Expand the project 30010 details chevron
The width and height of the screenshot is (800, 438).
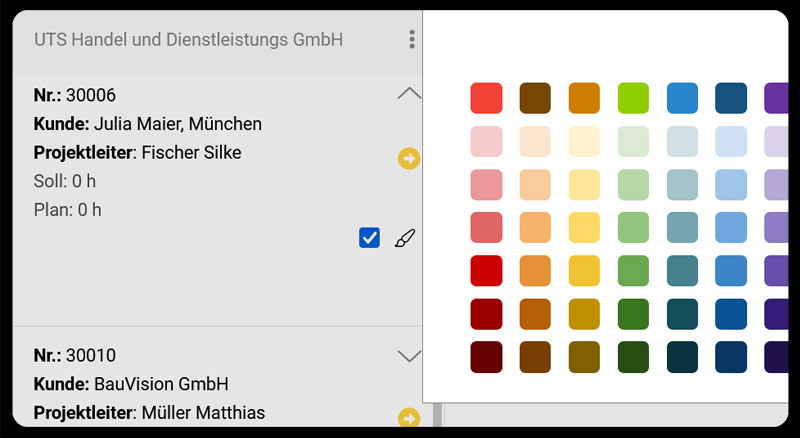(409, 355)
